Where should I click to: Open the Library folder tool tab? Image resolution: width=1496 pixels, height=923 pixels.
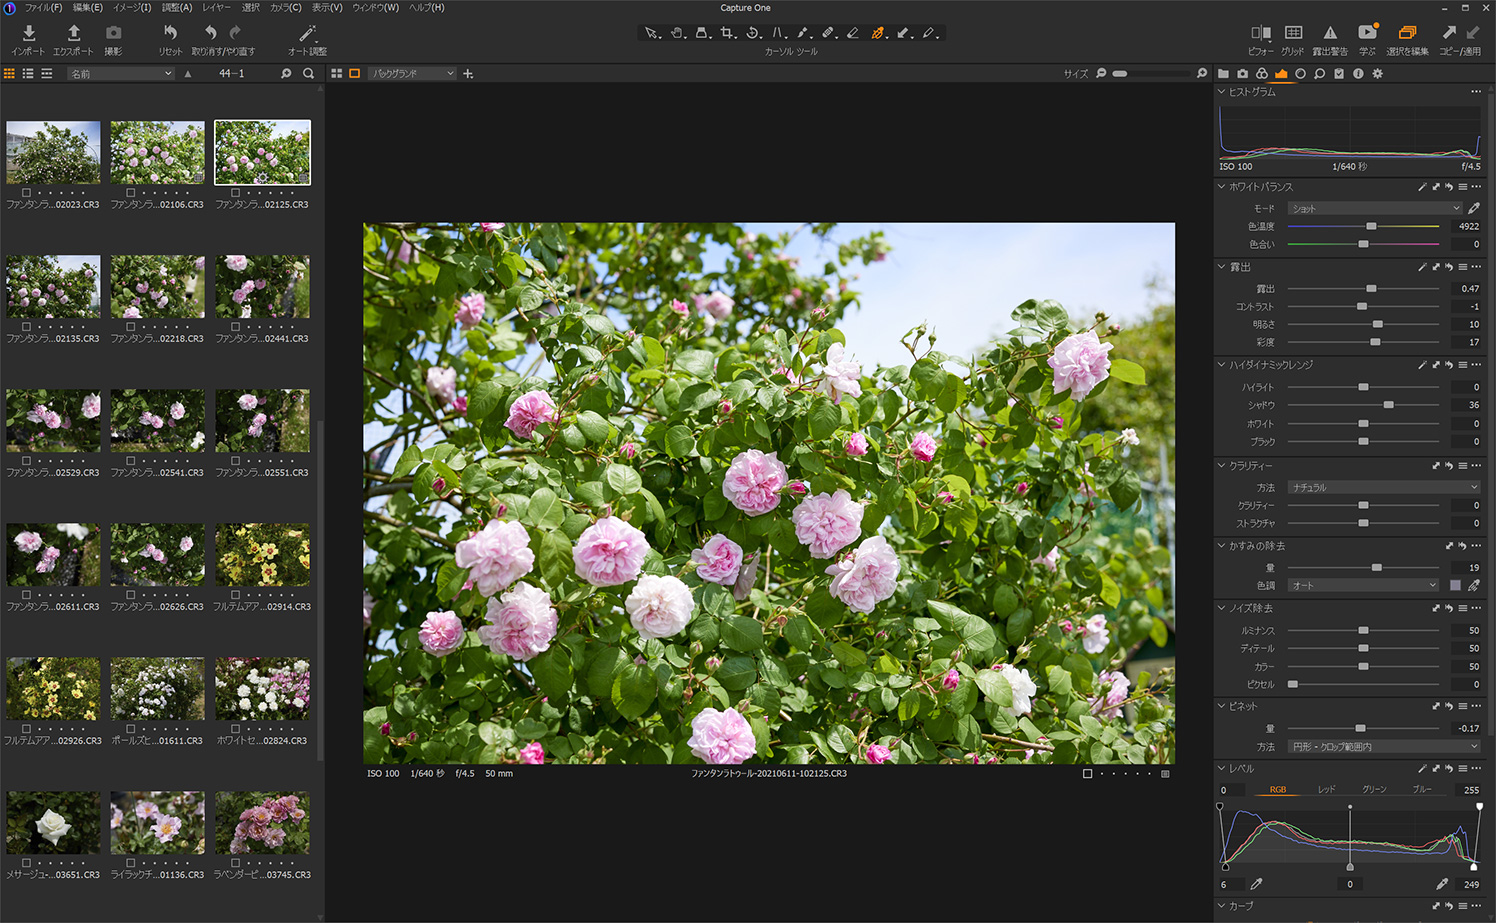(x=1223, y=74)
